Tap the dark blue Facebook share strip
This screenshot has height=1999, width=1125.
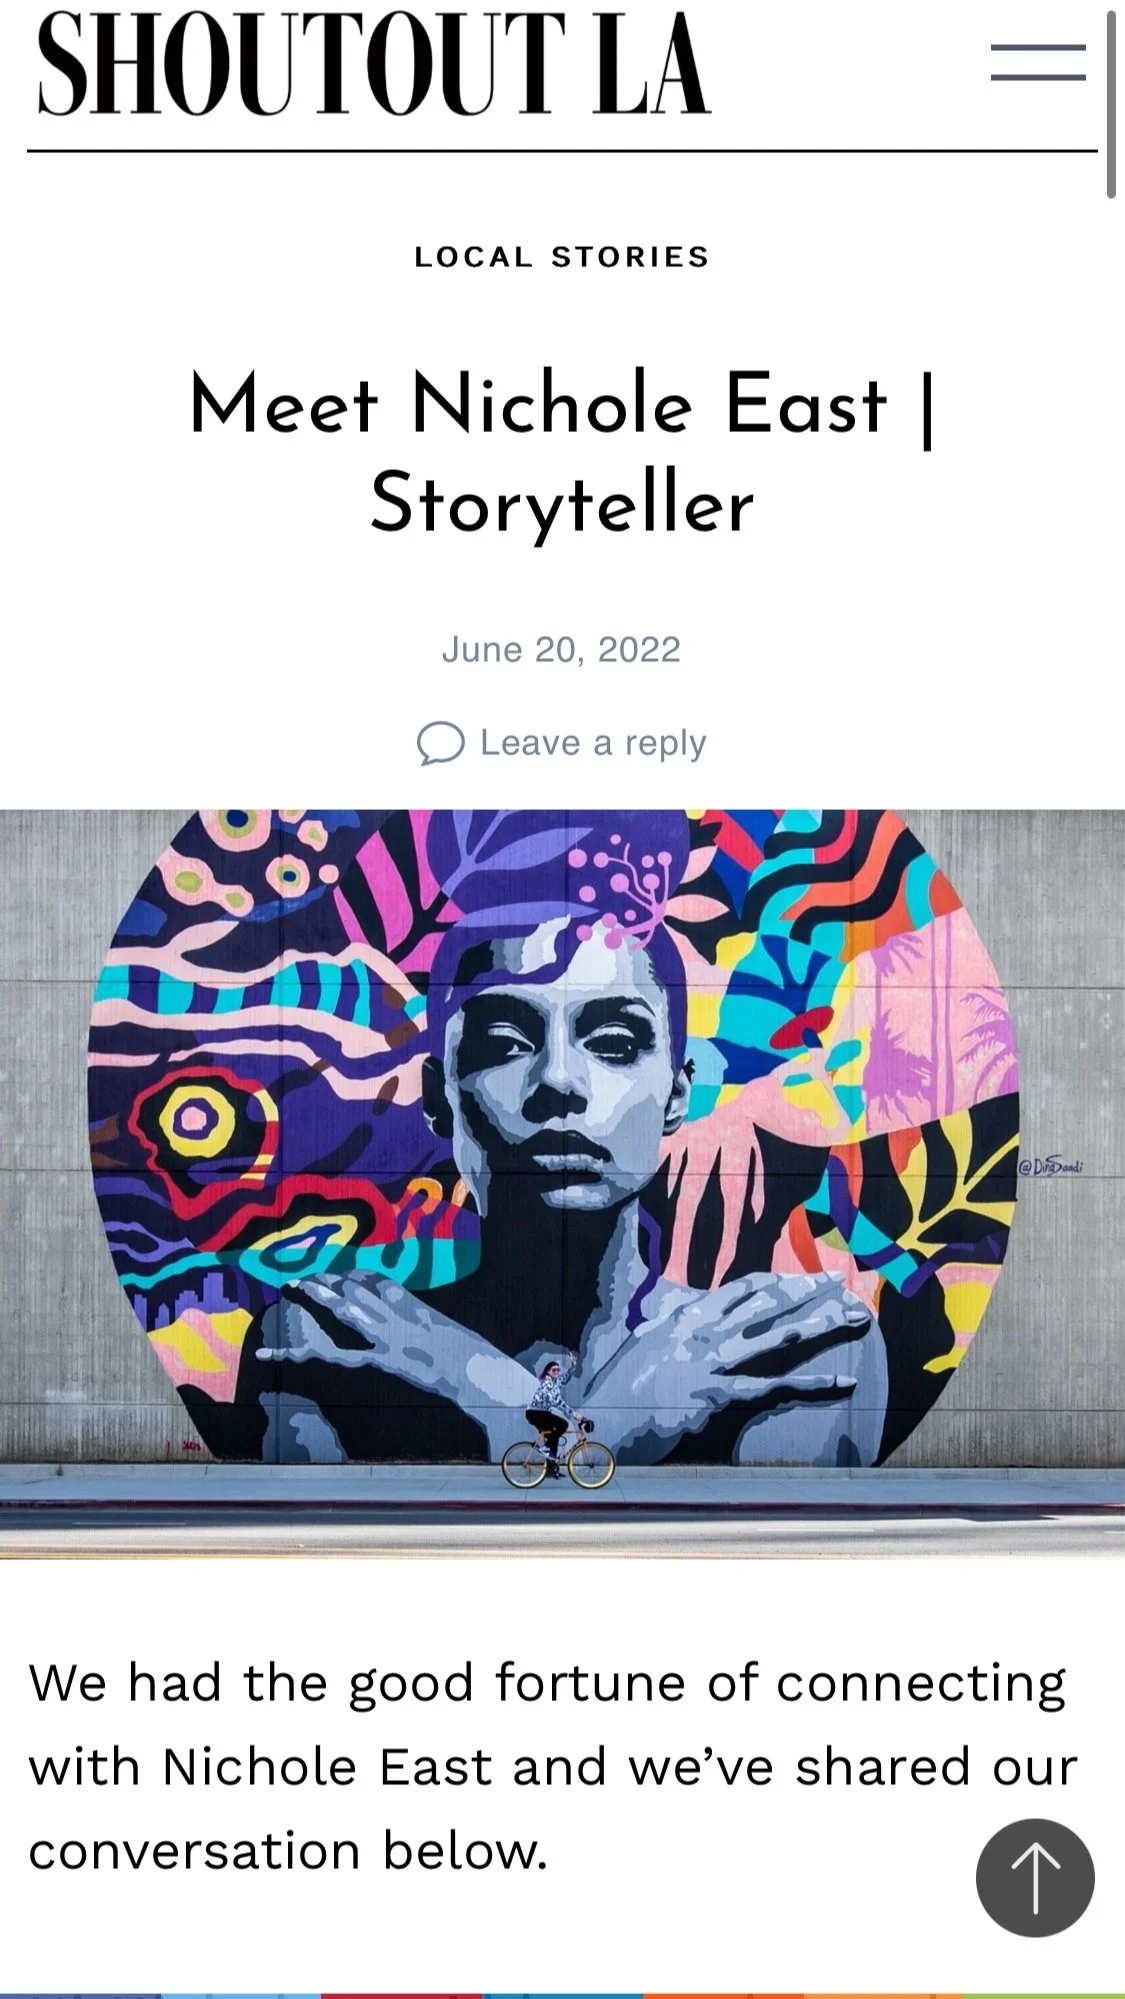click(80, 1994)
